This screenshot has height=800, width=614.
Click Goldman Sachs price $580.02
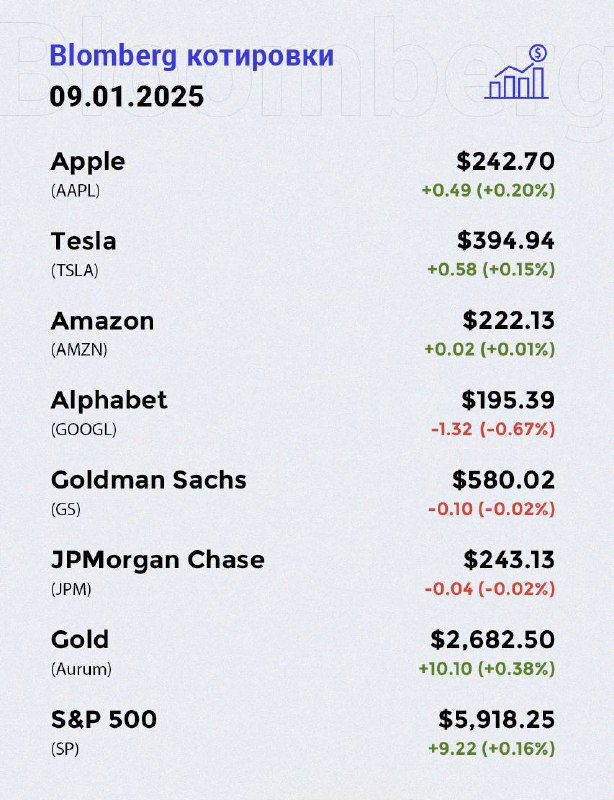[x=503, y=480]
